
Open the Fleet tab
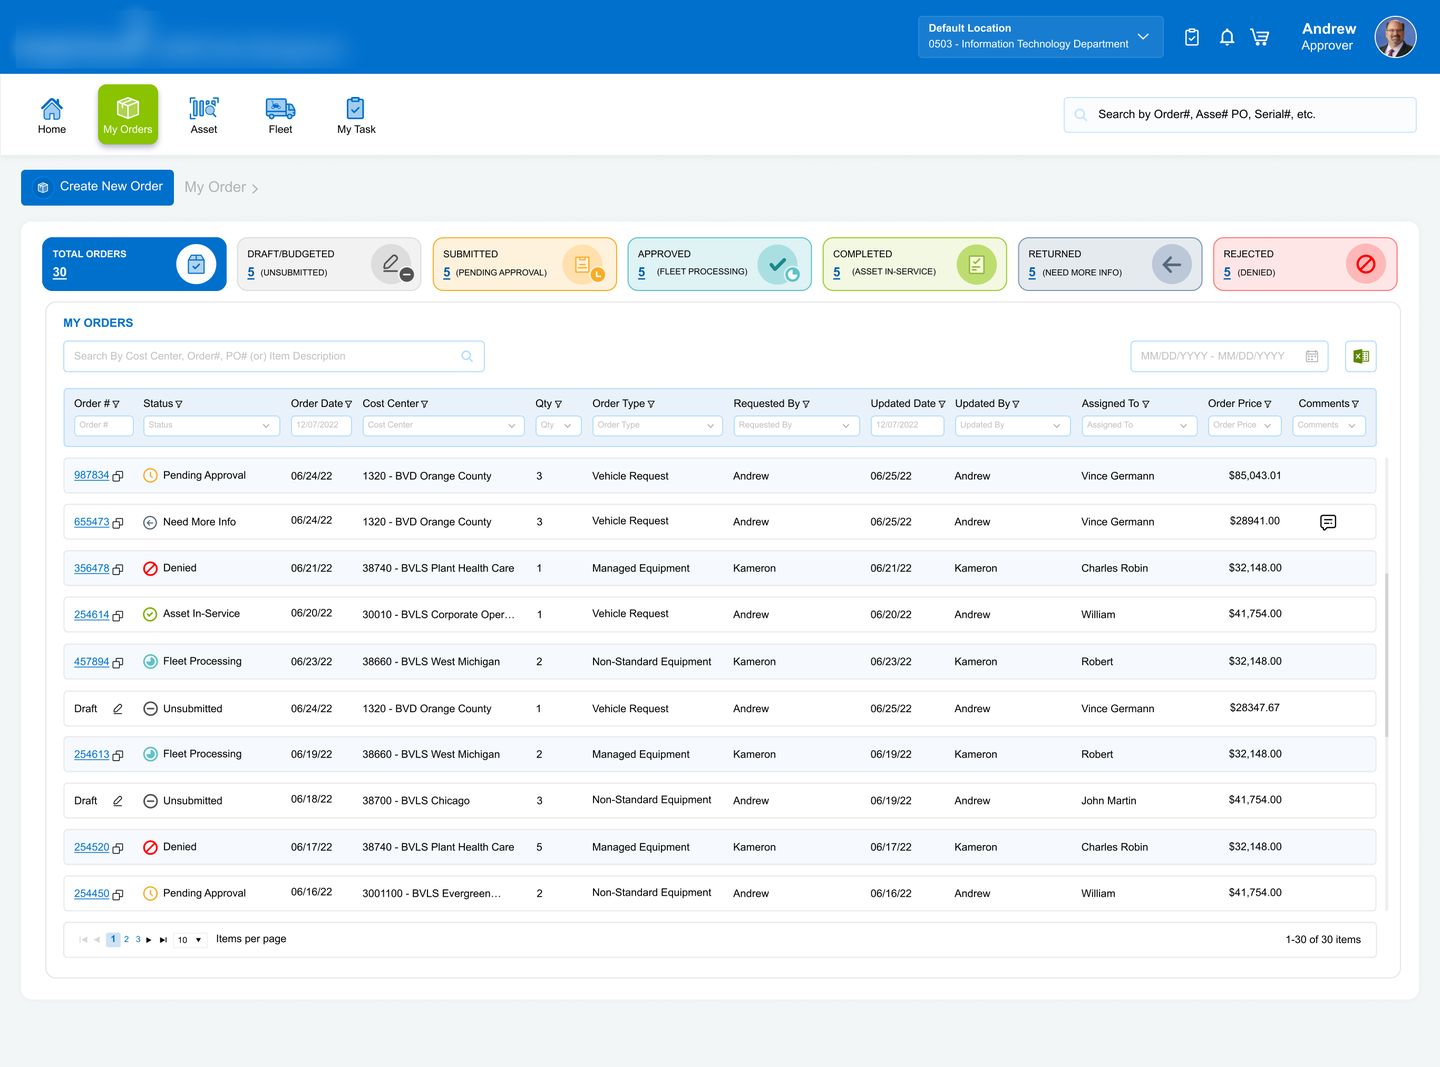pyautogui.click(x=280, y=115)
